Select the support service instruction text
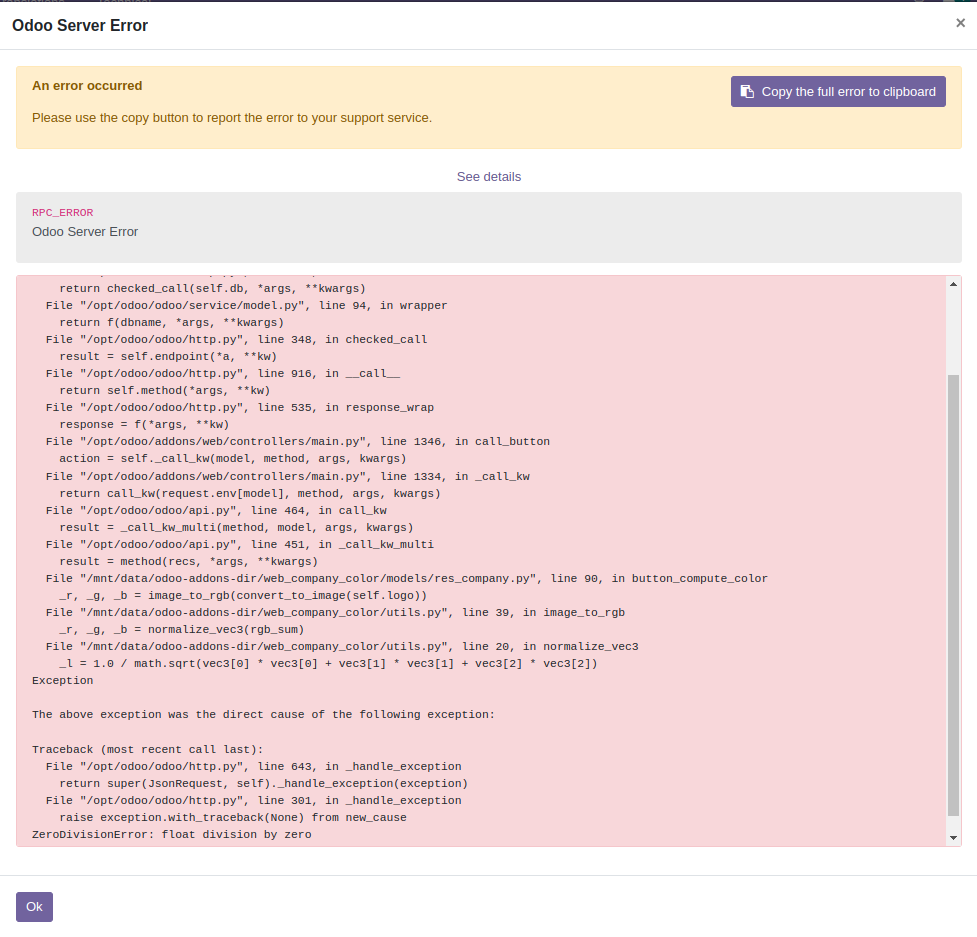The image size is (977, 937). click(232, 117)
